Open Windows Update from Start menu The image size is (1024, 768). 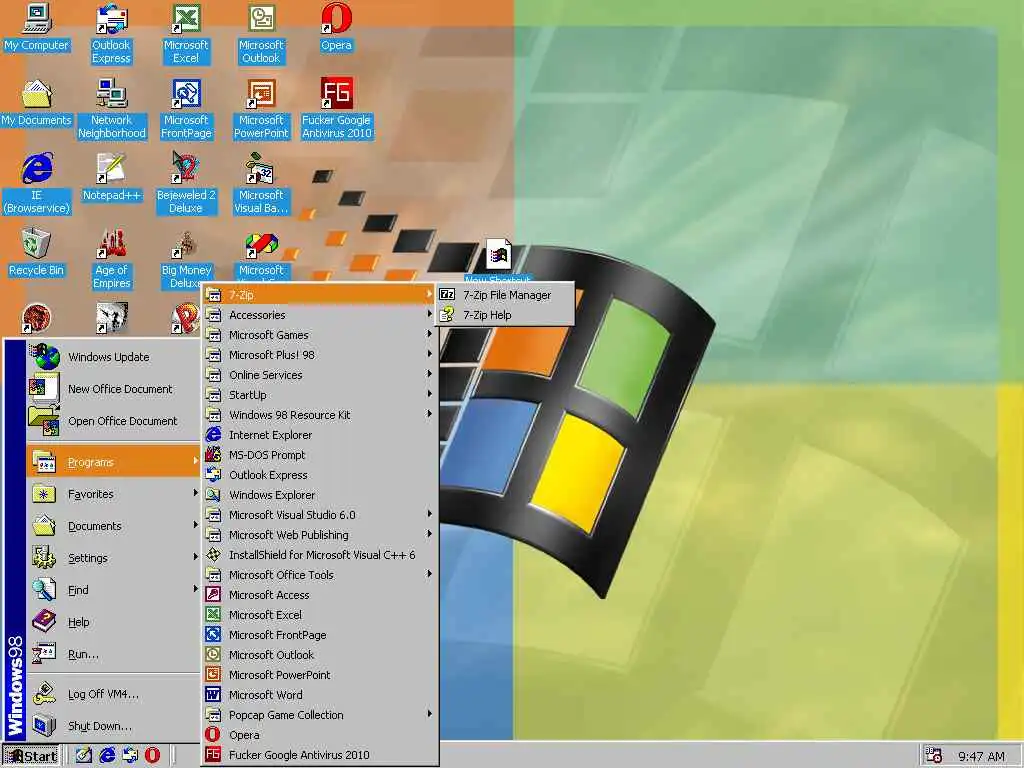point(113,357)
